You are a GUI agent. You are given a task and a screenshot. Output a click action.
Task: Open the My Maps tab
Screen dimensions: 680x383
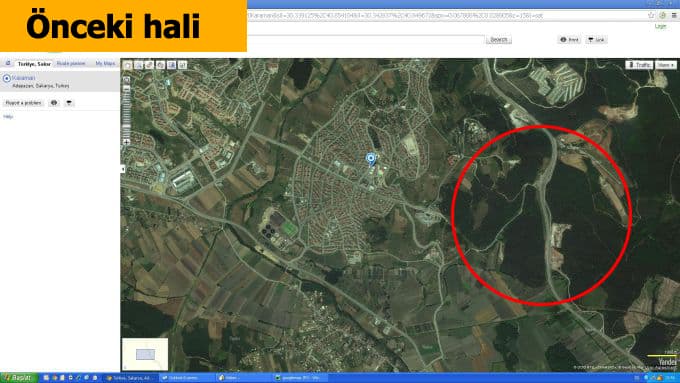[105, 63]
